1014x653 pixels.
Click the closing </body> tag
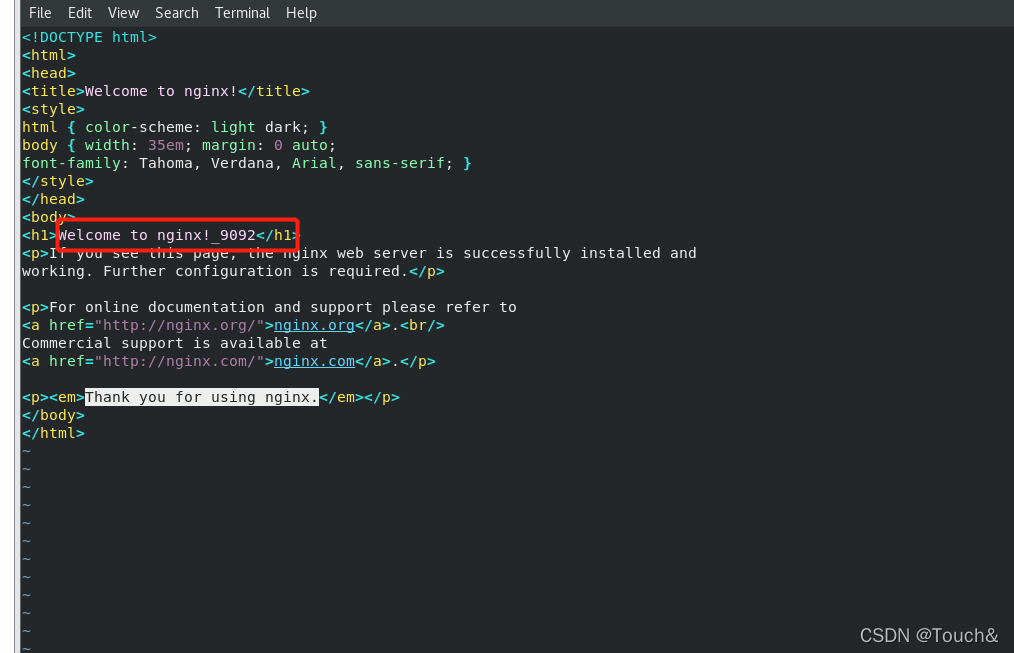click(53, 415)
